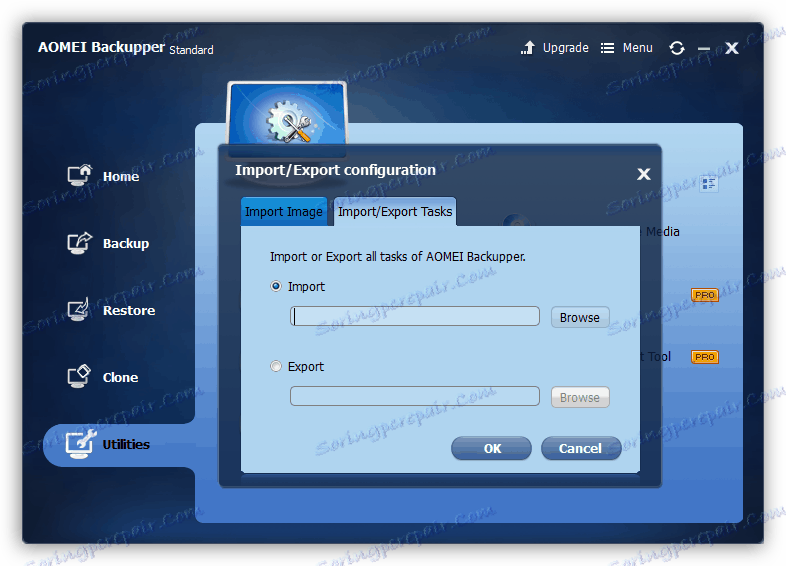Click Browse next to Import path

tap(580, 317)
